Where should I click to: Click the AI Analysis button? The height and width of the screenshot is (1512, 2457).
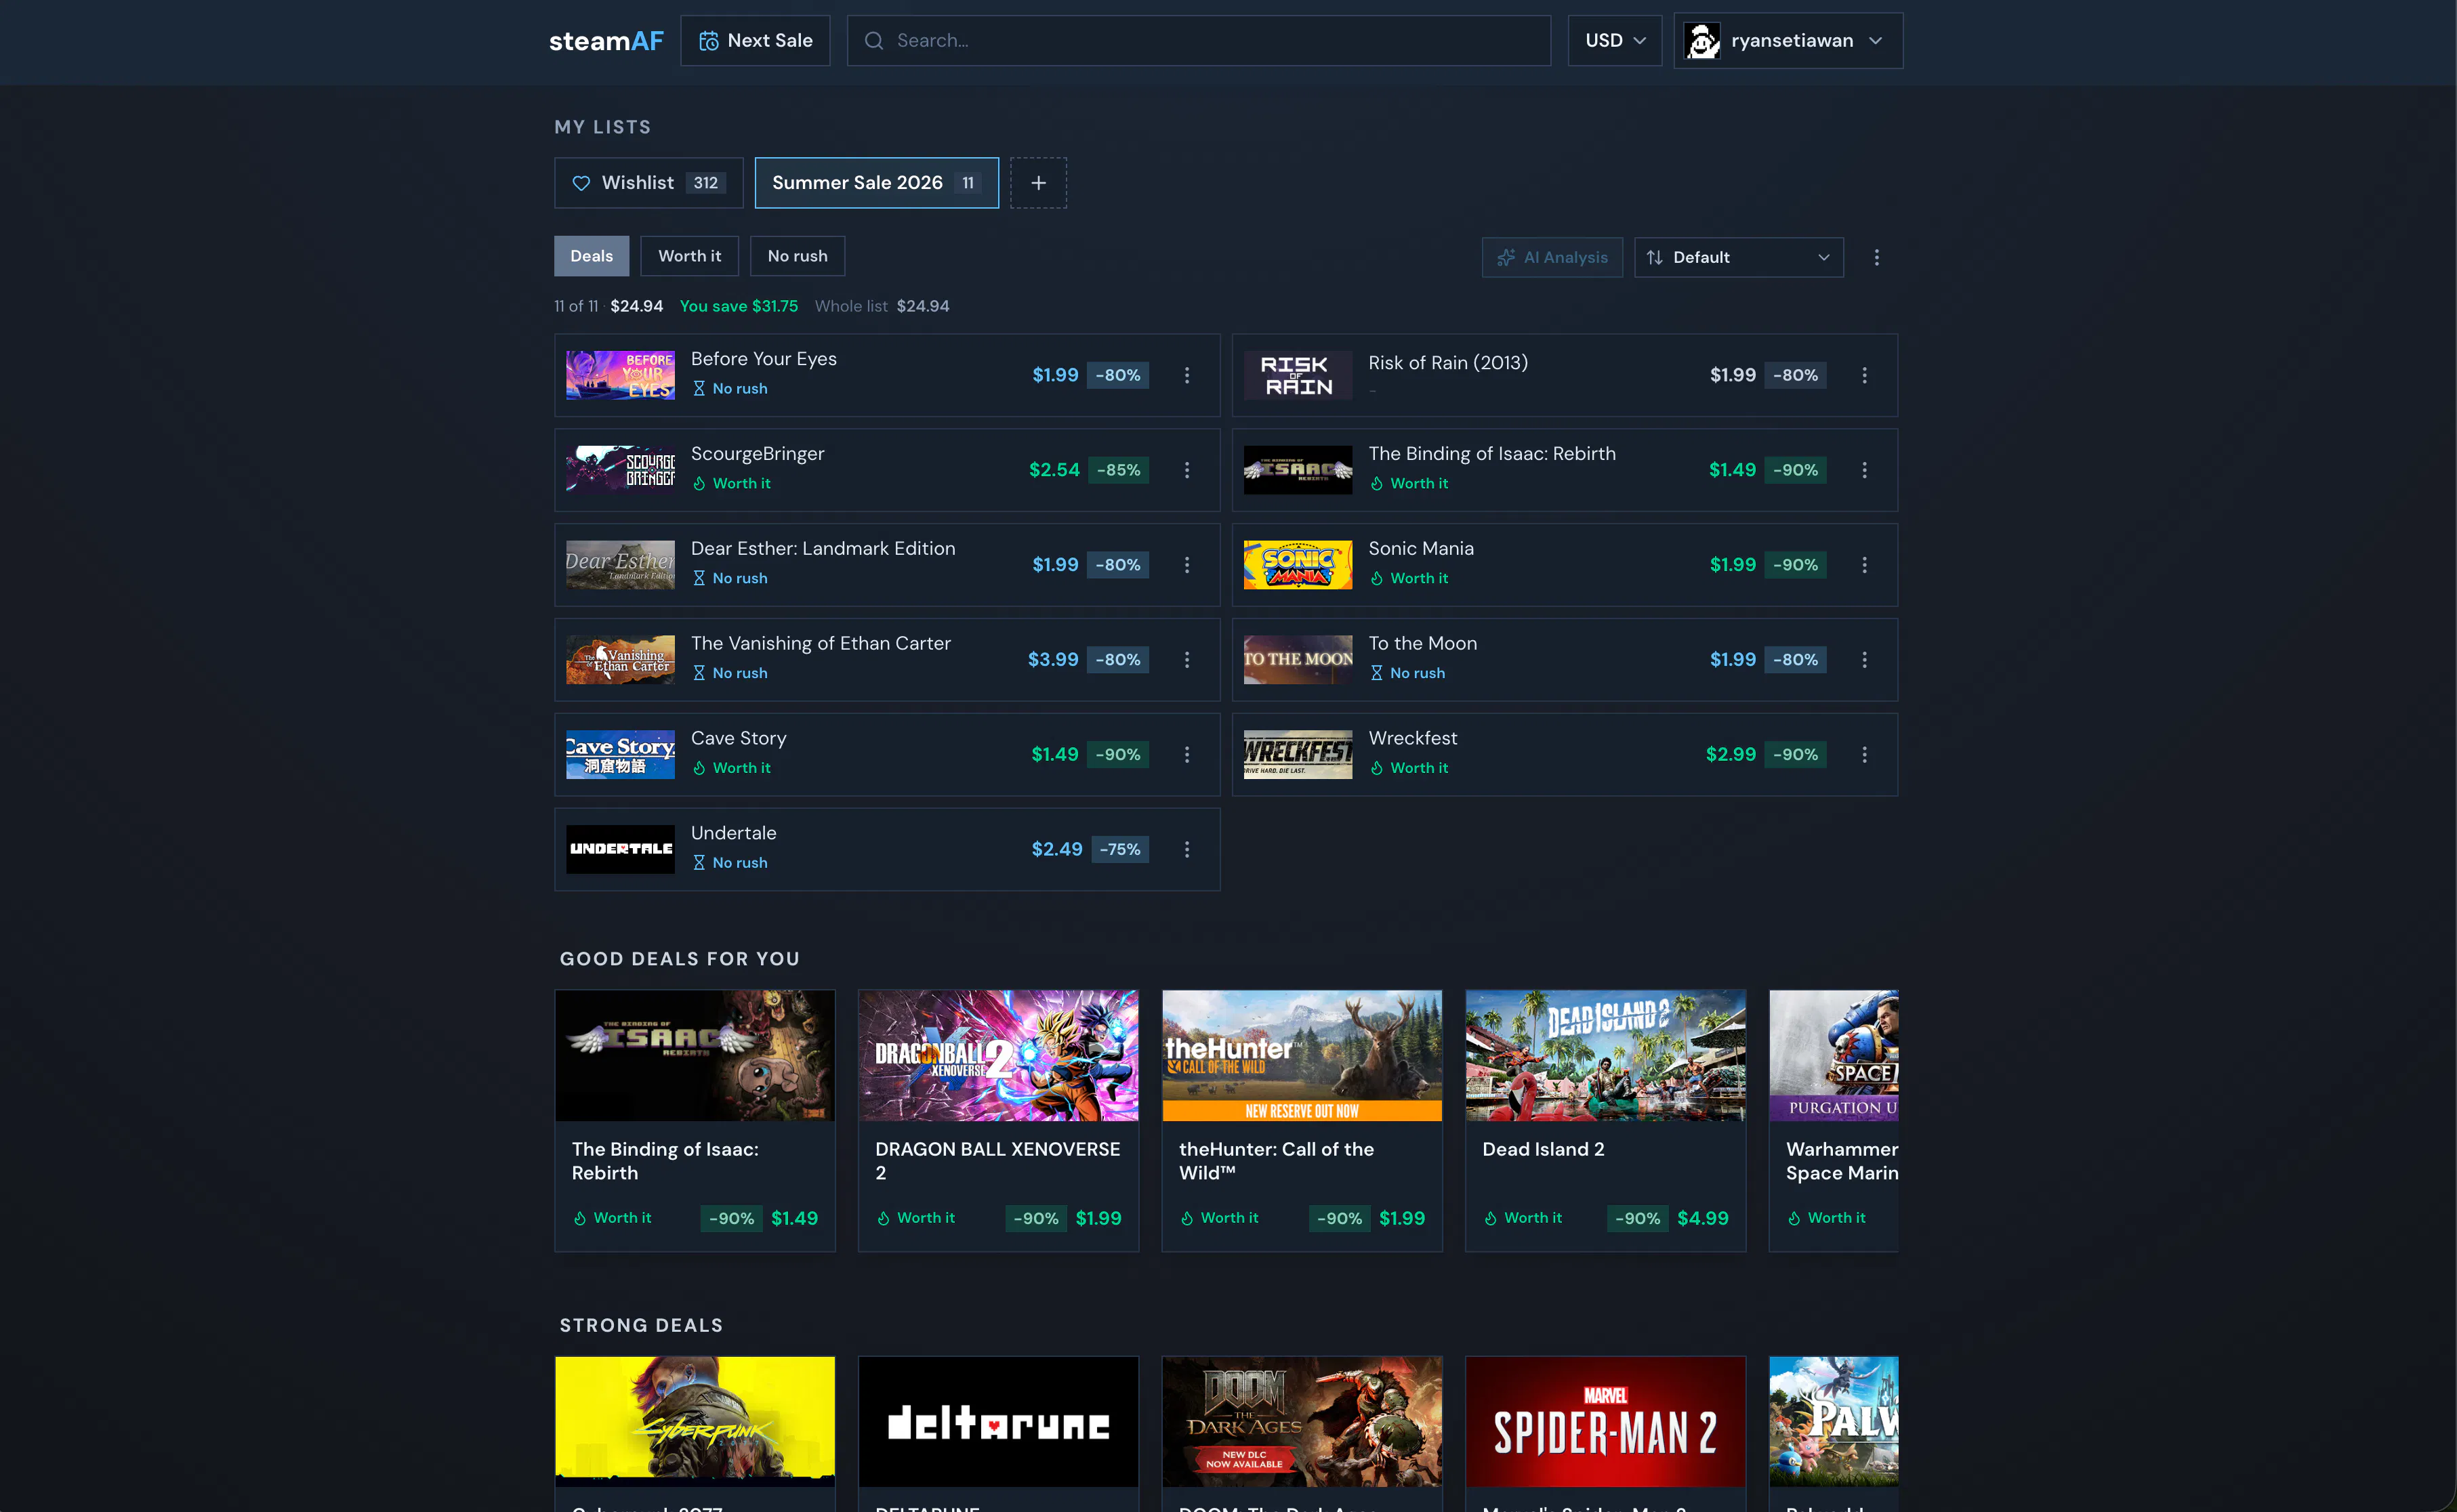[1552, 257]
